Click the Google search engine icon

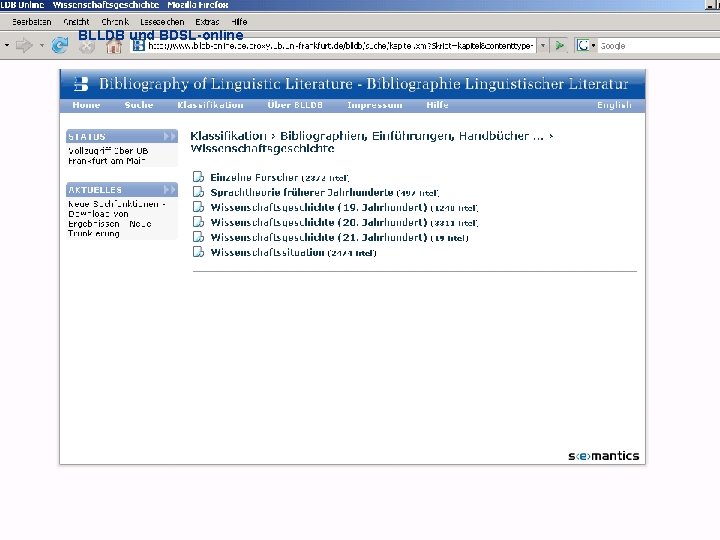pos(583,45)
